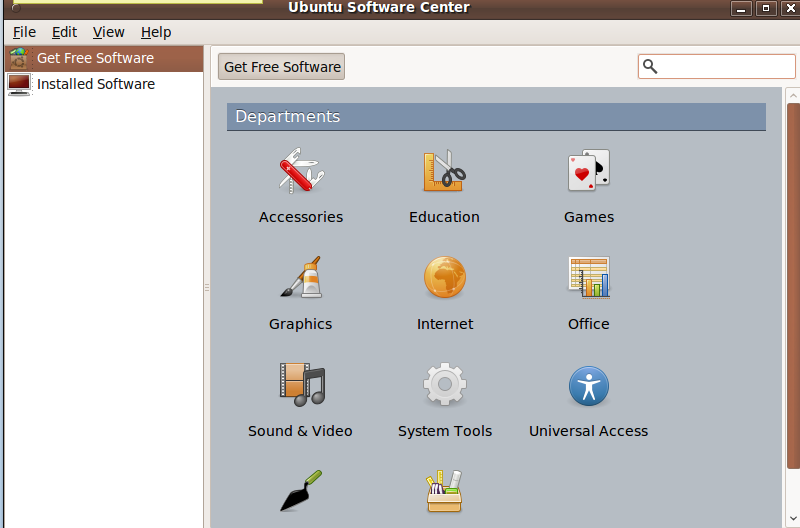Screen dimensions: 800x528
Task: Open the Help menu
Action: (x=156, y=32)
